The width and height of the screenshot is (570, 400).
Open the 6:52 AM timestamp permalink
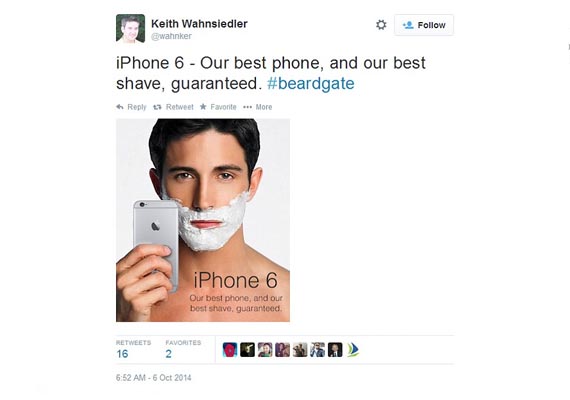click(153, 378)
